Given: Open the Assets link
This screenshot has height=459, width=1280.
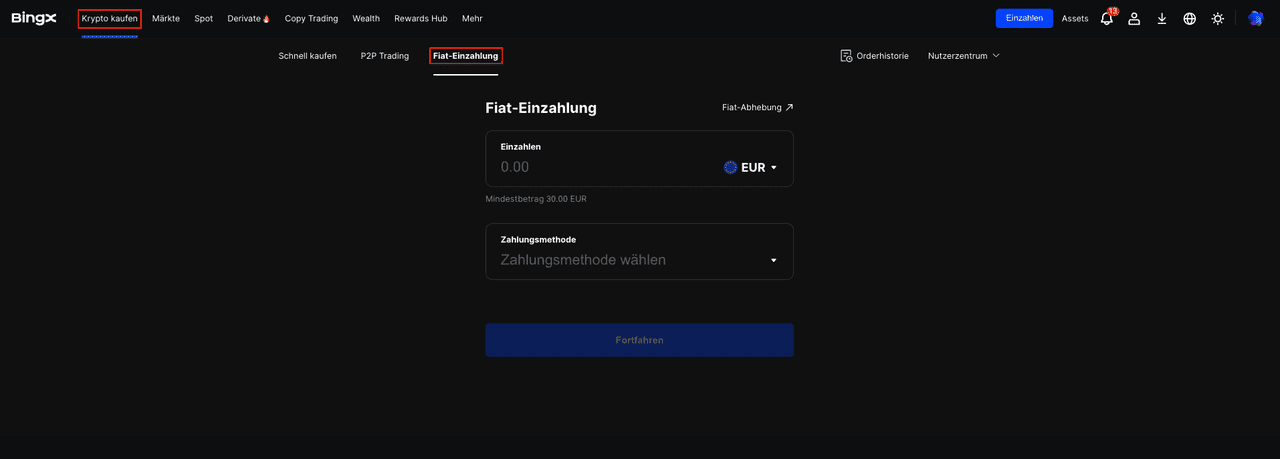Looking at the screenshot, I should coord(1075,18).
